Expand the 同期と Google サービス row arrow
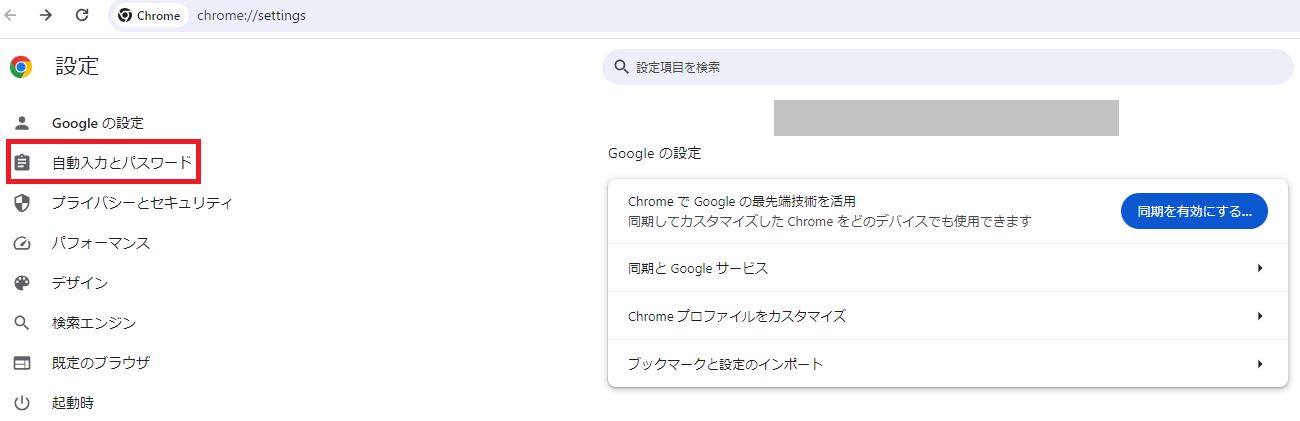 tap(1260, 268)
